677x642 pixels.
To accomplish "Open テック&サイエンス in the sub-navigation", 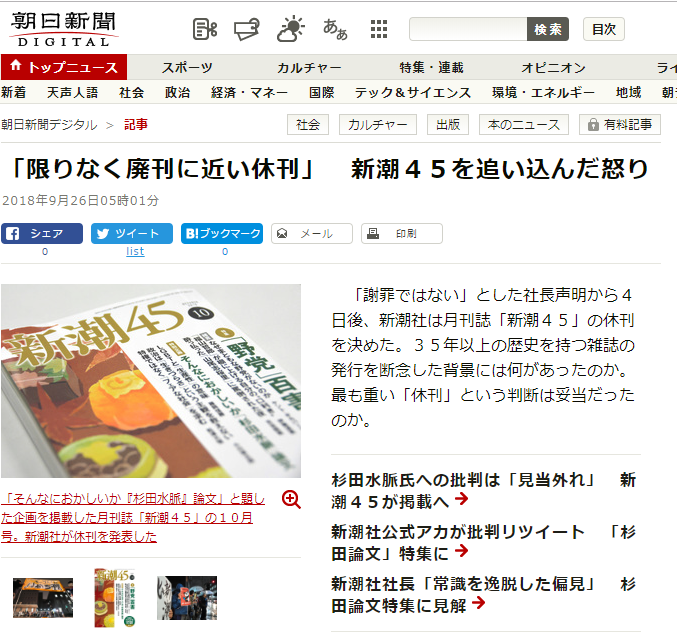I will point(413,92).
